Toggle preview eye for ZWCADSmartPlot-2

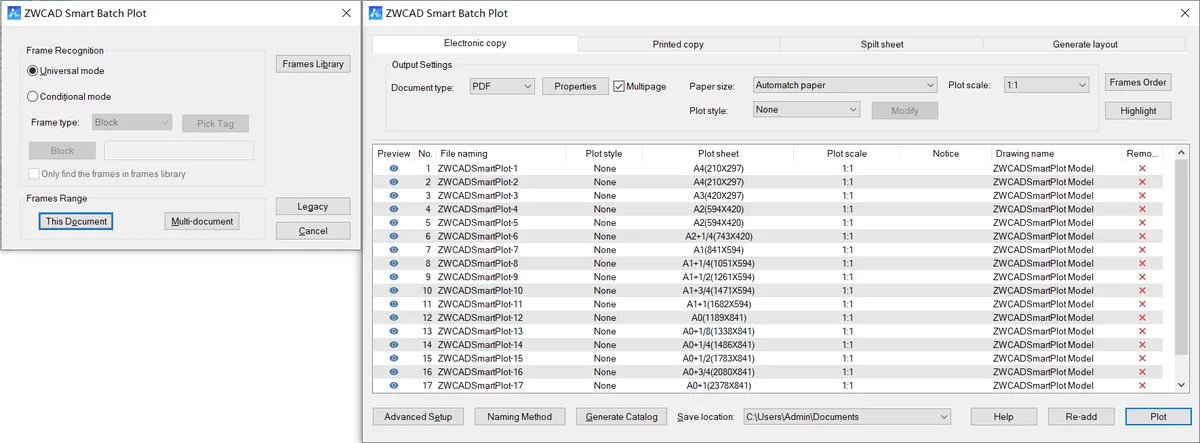point(394,182)
